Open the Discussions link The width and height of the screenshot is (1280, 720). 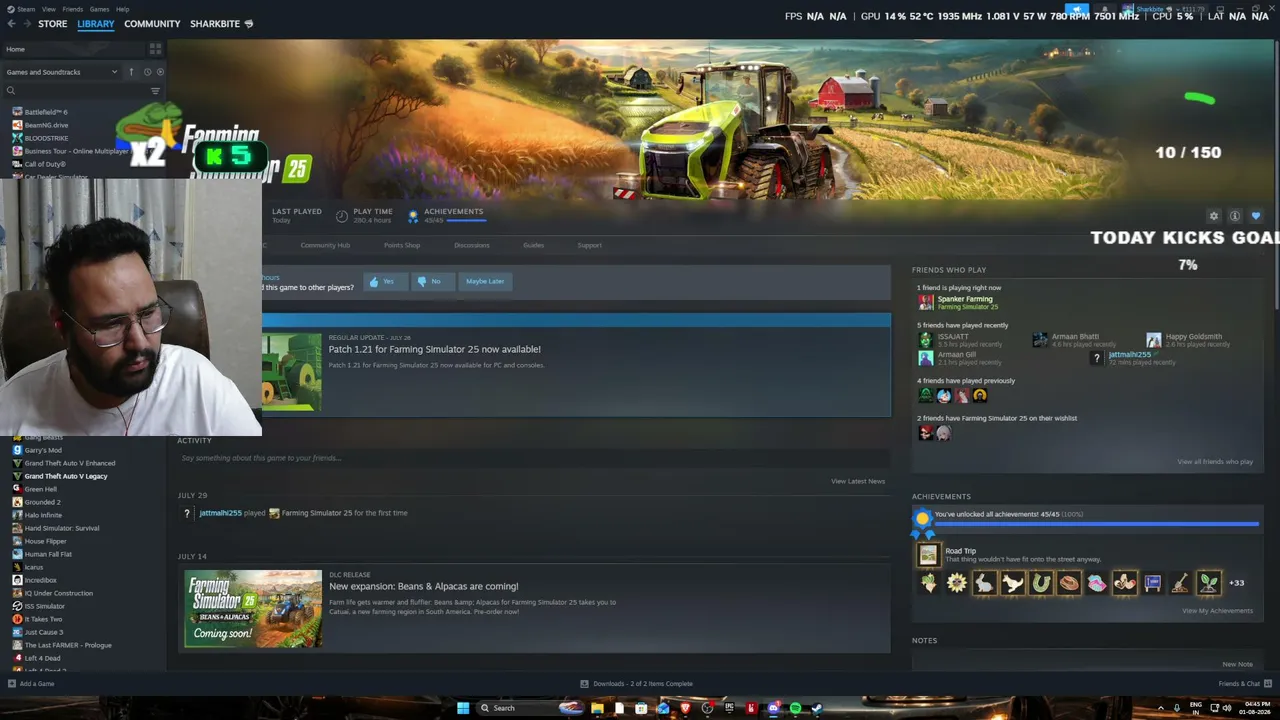[x=472, y=245]
